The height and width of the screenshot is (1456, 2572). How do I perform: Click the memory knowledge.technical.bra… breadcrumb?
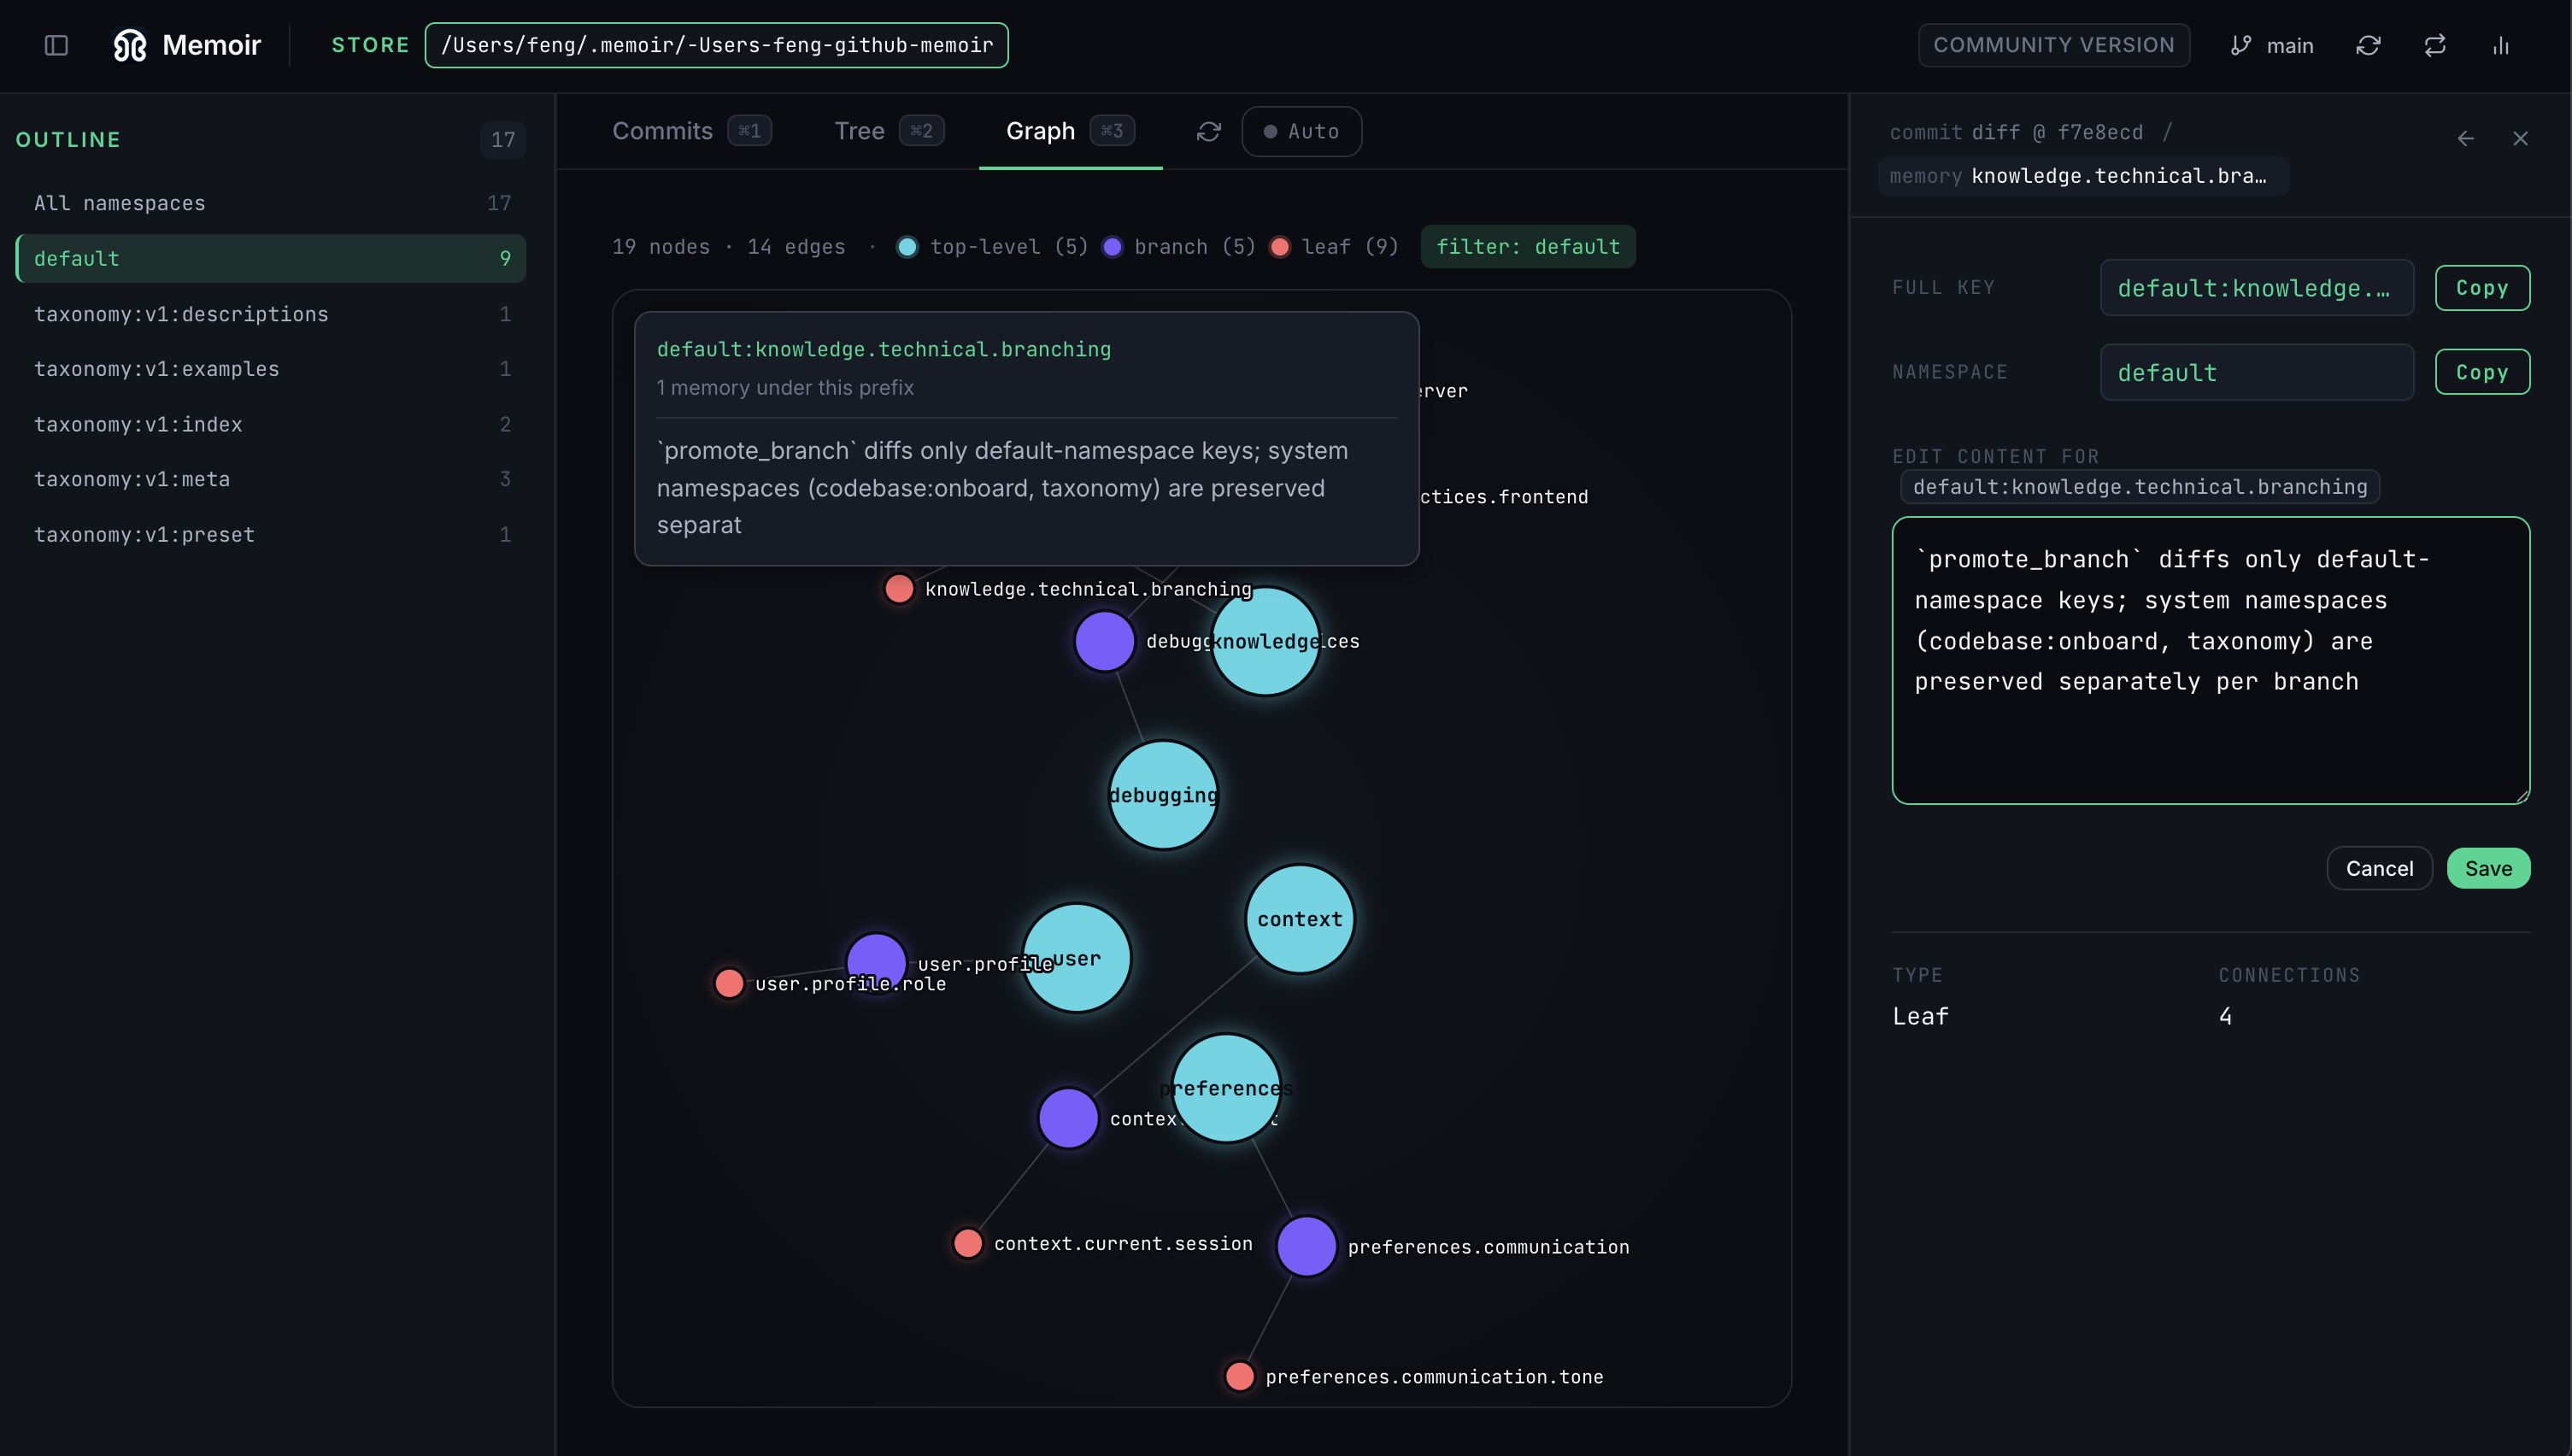coord(2082,176)
